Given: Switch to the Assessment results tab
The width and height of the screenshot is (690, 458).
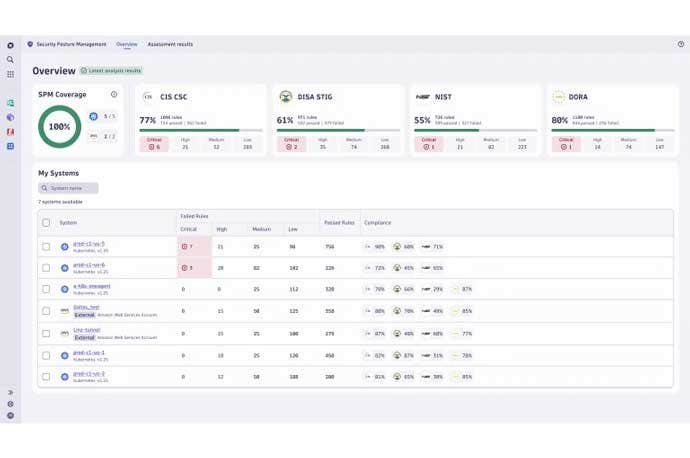Looking at the screenshot, I should click(170, 45).
